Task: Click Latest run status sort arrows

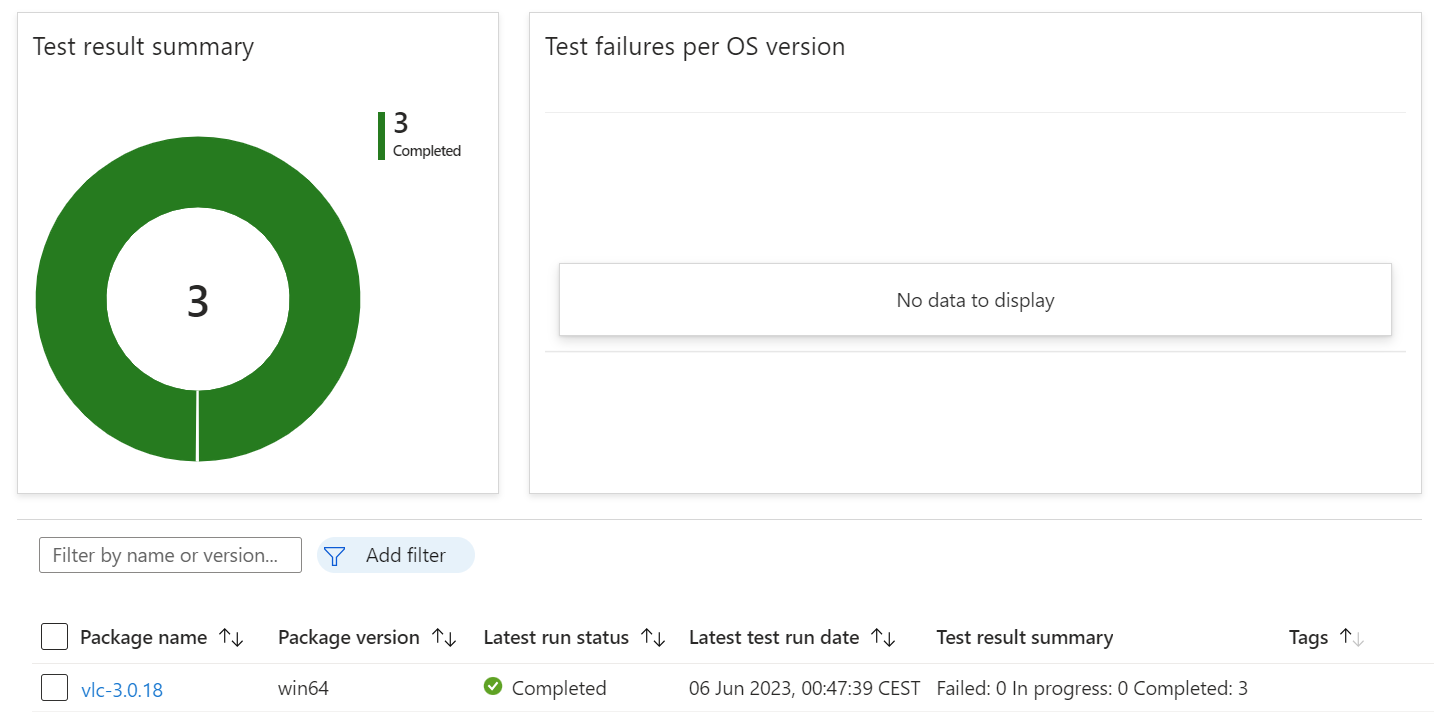Action: pyautogui.click(x=653, y=638)
